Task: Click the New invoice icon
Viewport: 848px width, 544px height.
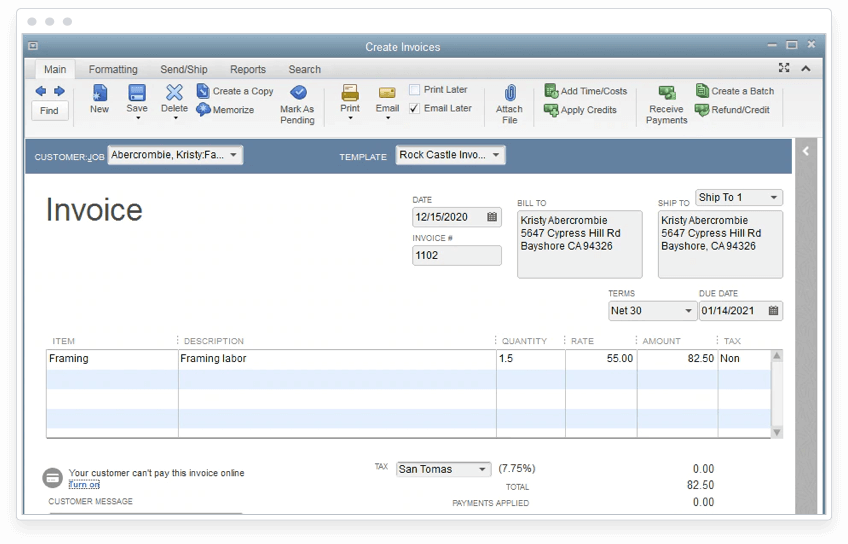Action: tap(100, 92)
